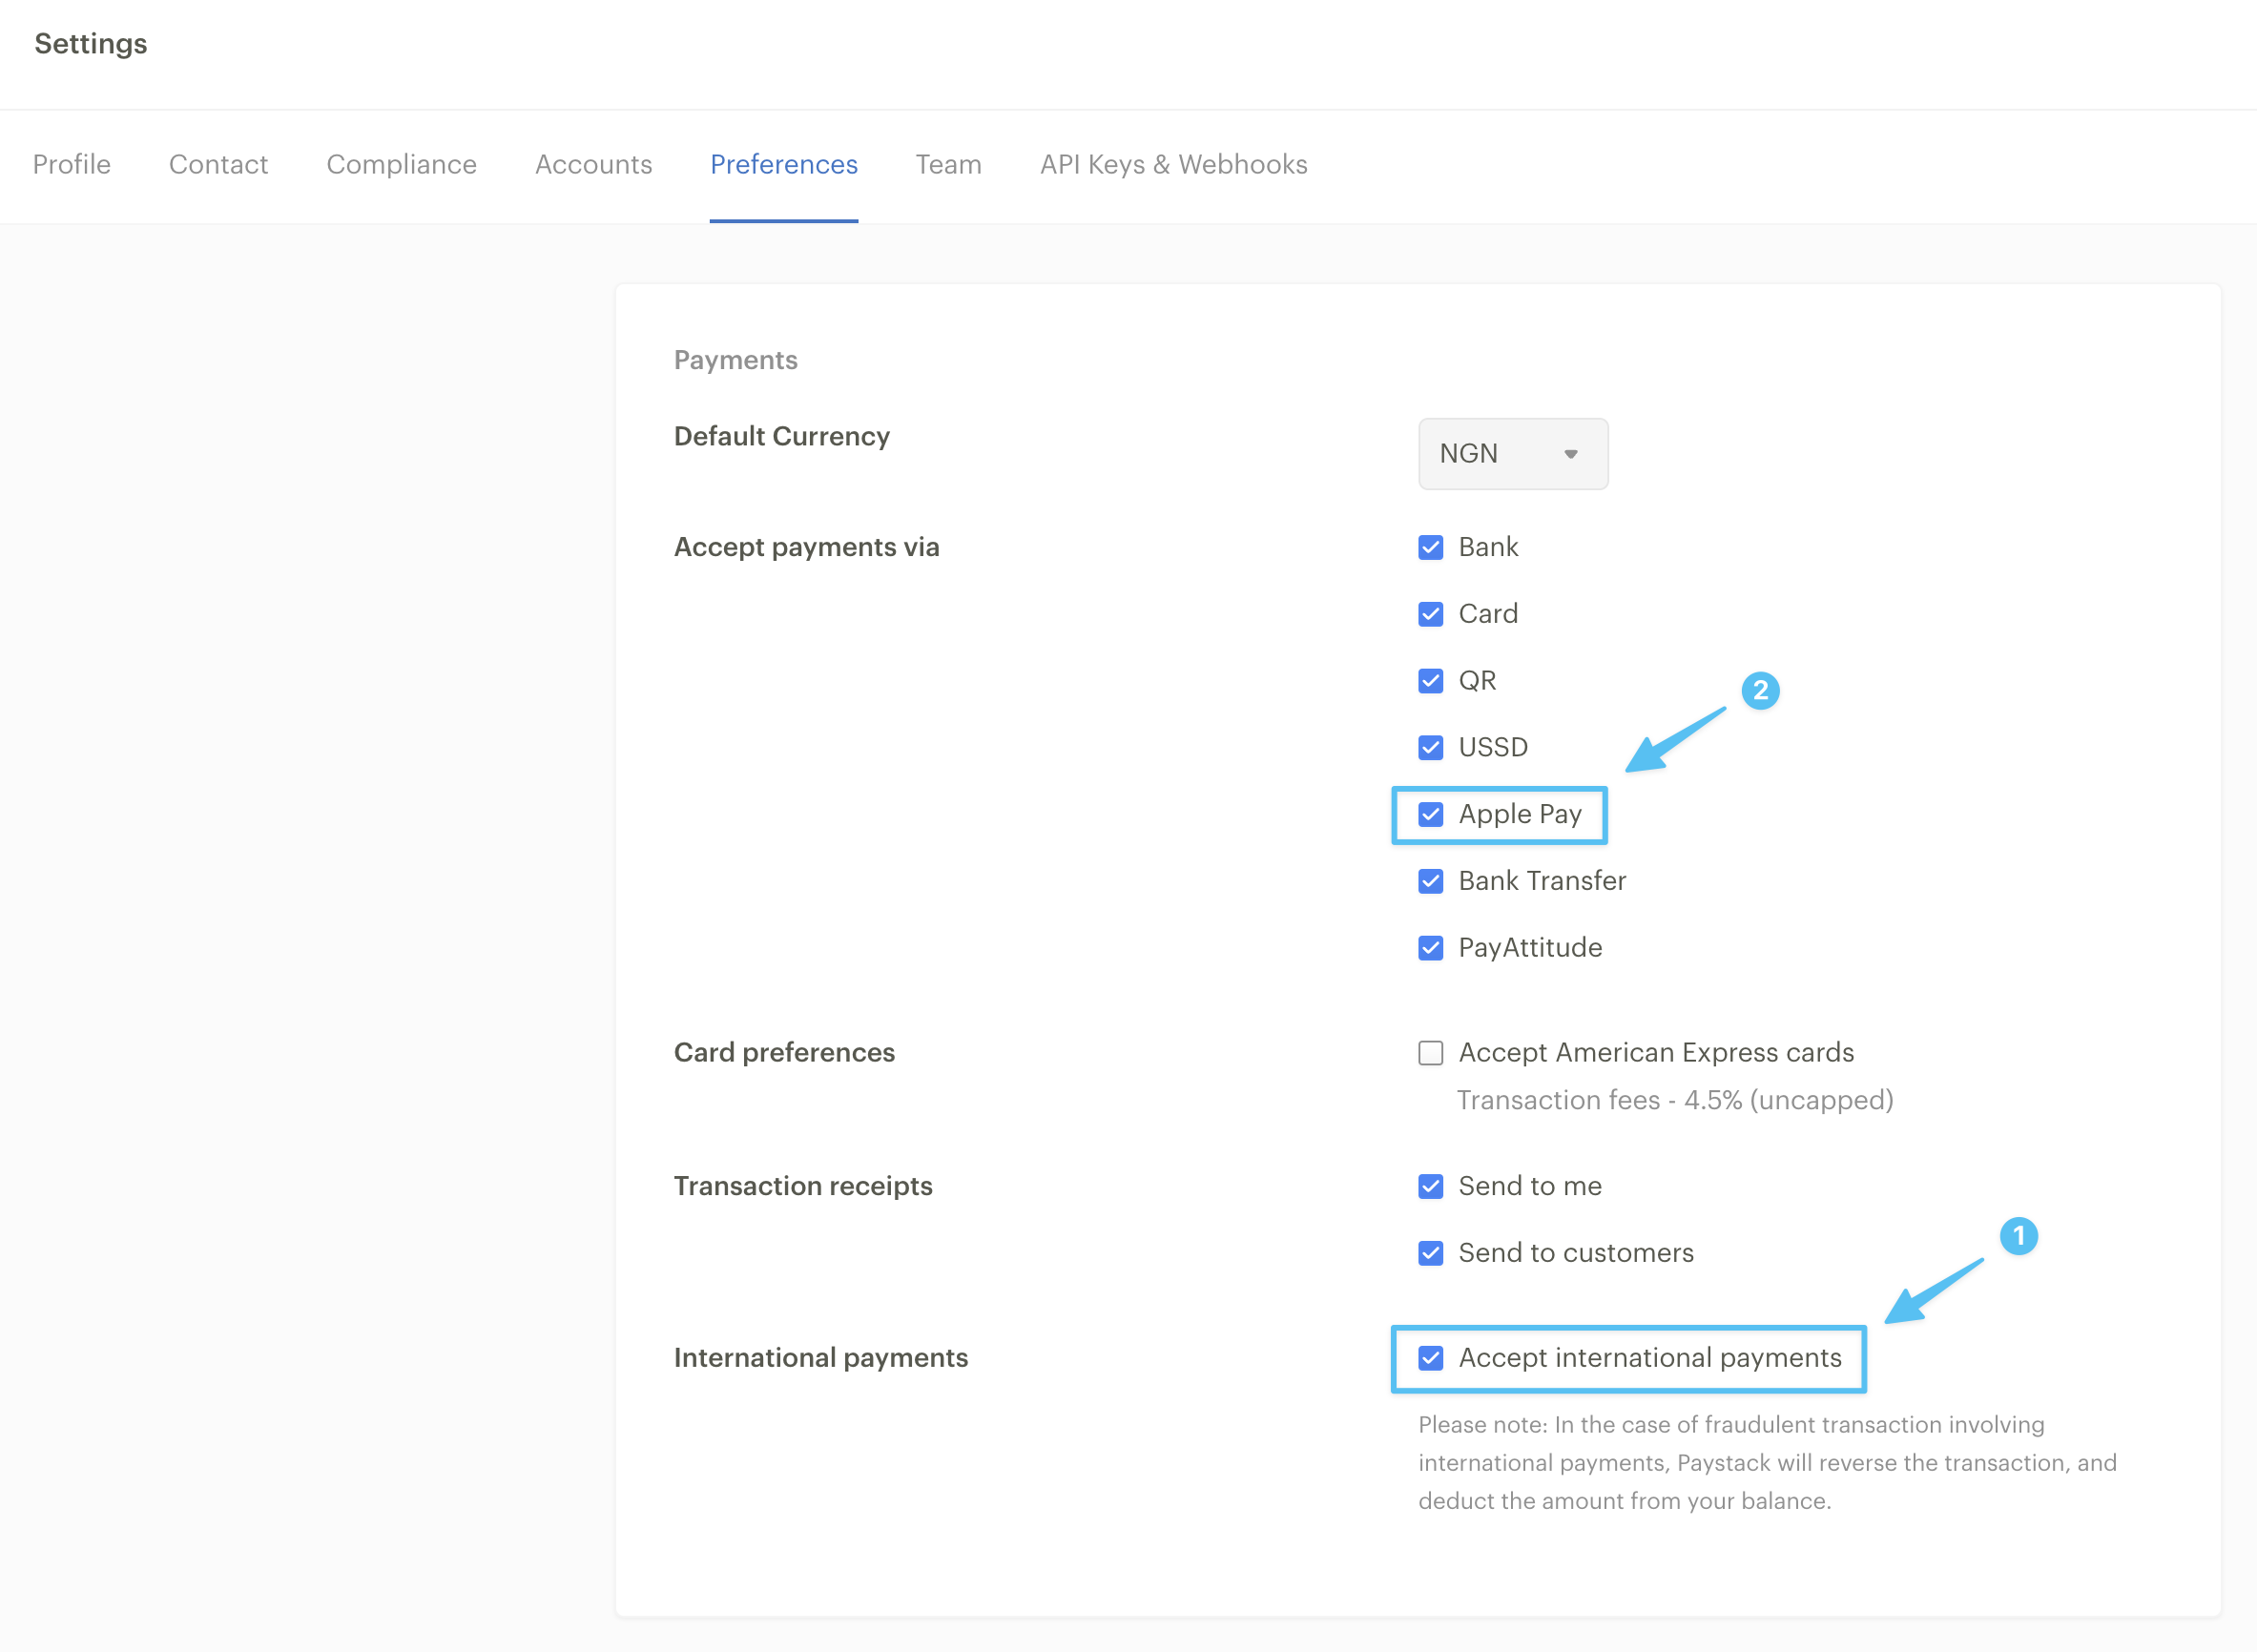
Task: Uncheck the Bank payment checkbox
Action: [1430, 548]
